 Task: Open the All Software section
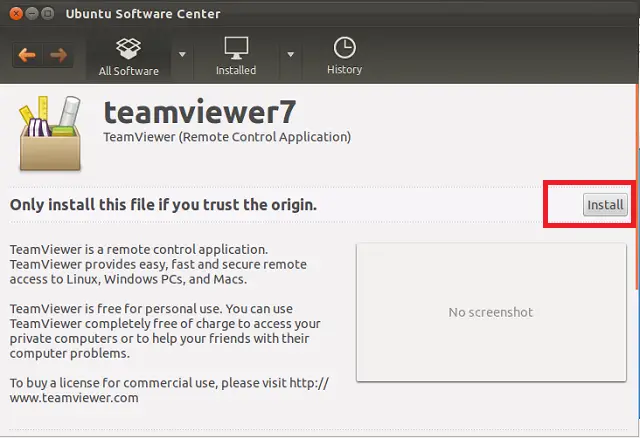tap(129, 57)
